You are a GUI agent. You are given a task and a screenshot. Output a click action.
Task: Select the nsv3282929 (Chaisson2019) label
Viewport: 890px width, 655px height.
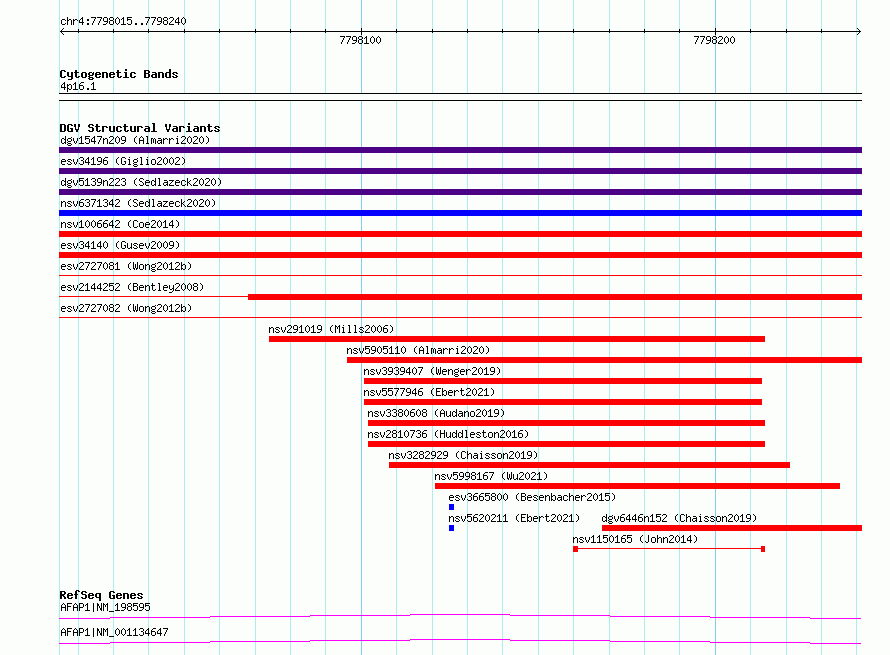pos(463,455)
